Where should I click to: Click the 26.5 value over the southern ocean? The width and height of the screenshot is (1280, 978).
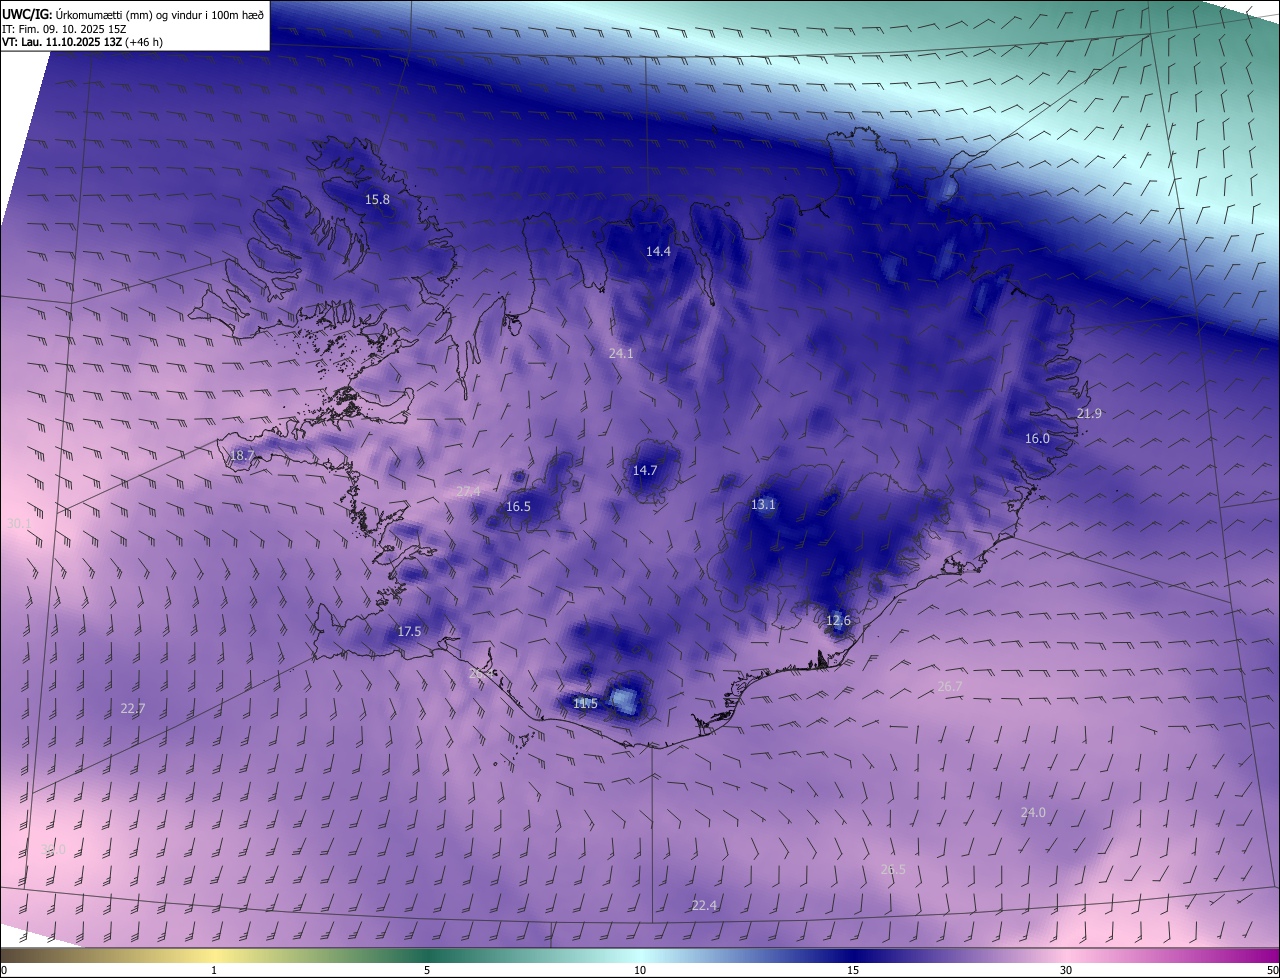pyautogui.click(x=893, y=870)
